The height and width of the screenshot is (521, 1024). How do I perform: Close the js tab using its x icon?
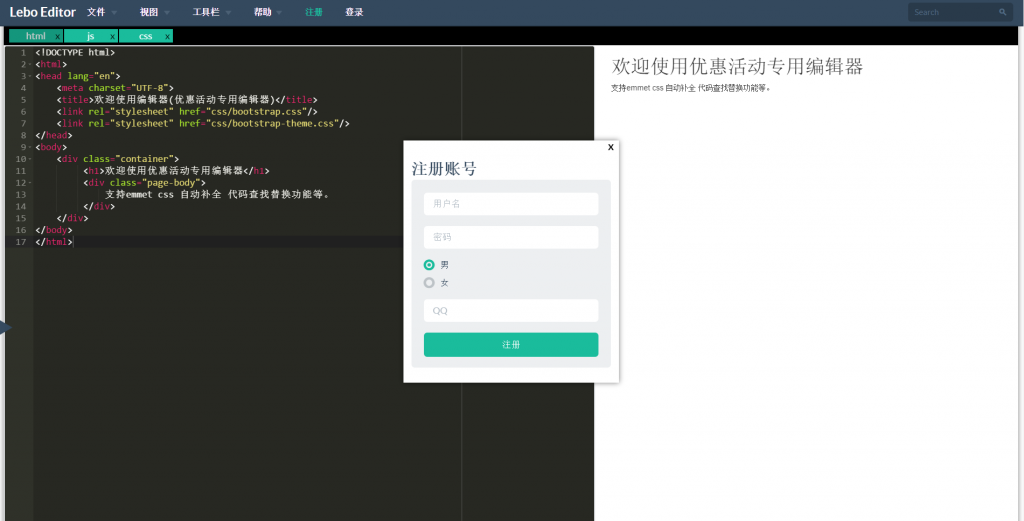[113, 36]
